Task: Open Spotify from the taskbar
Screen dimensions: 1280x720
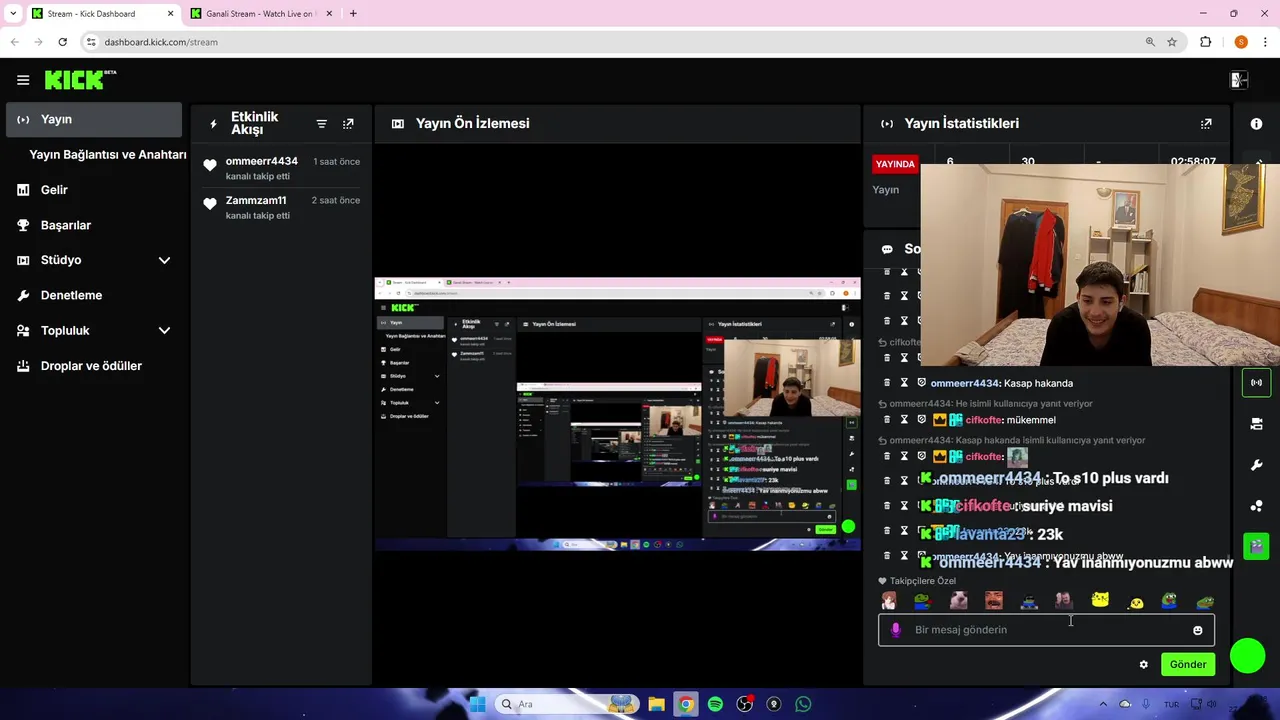Action: click(x=715, y=704)
